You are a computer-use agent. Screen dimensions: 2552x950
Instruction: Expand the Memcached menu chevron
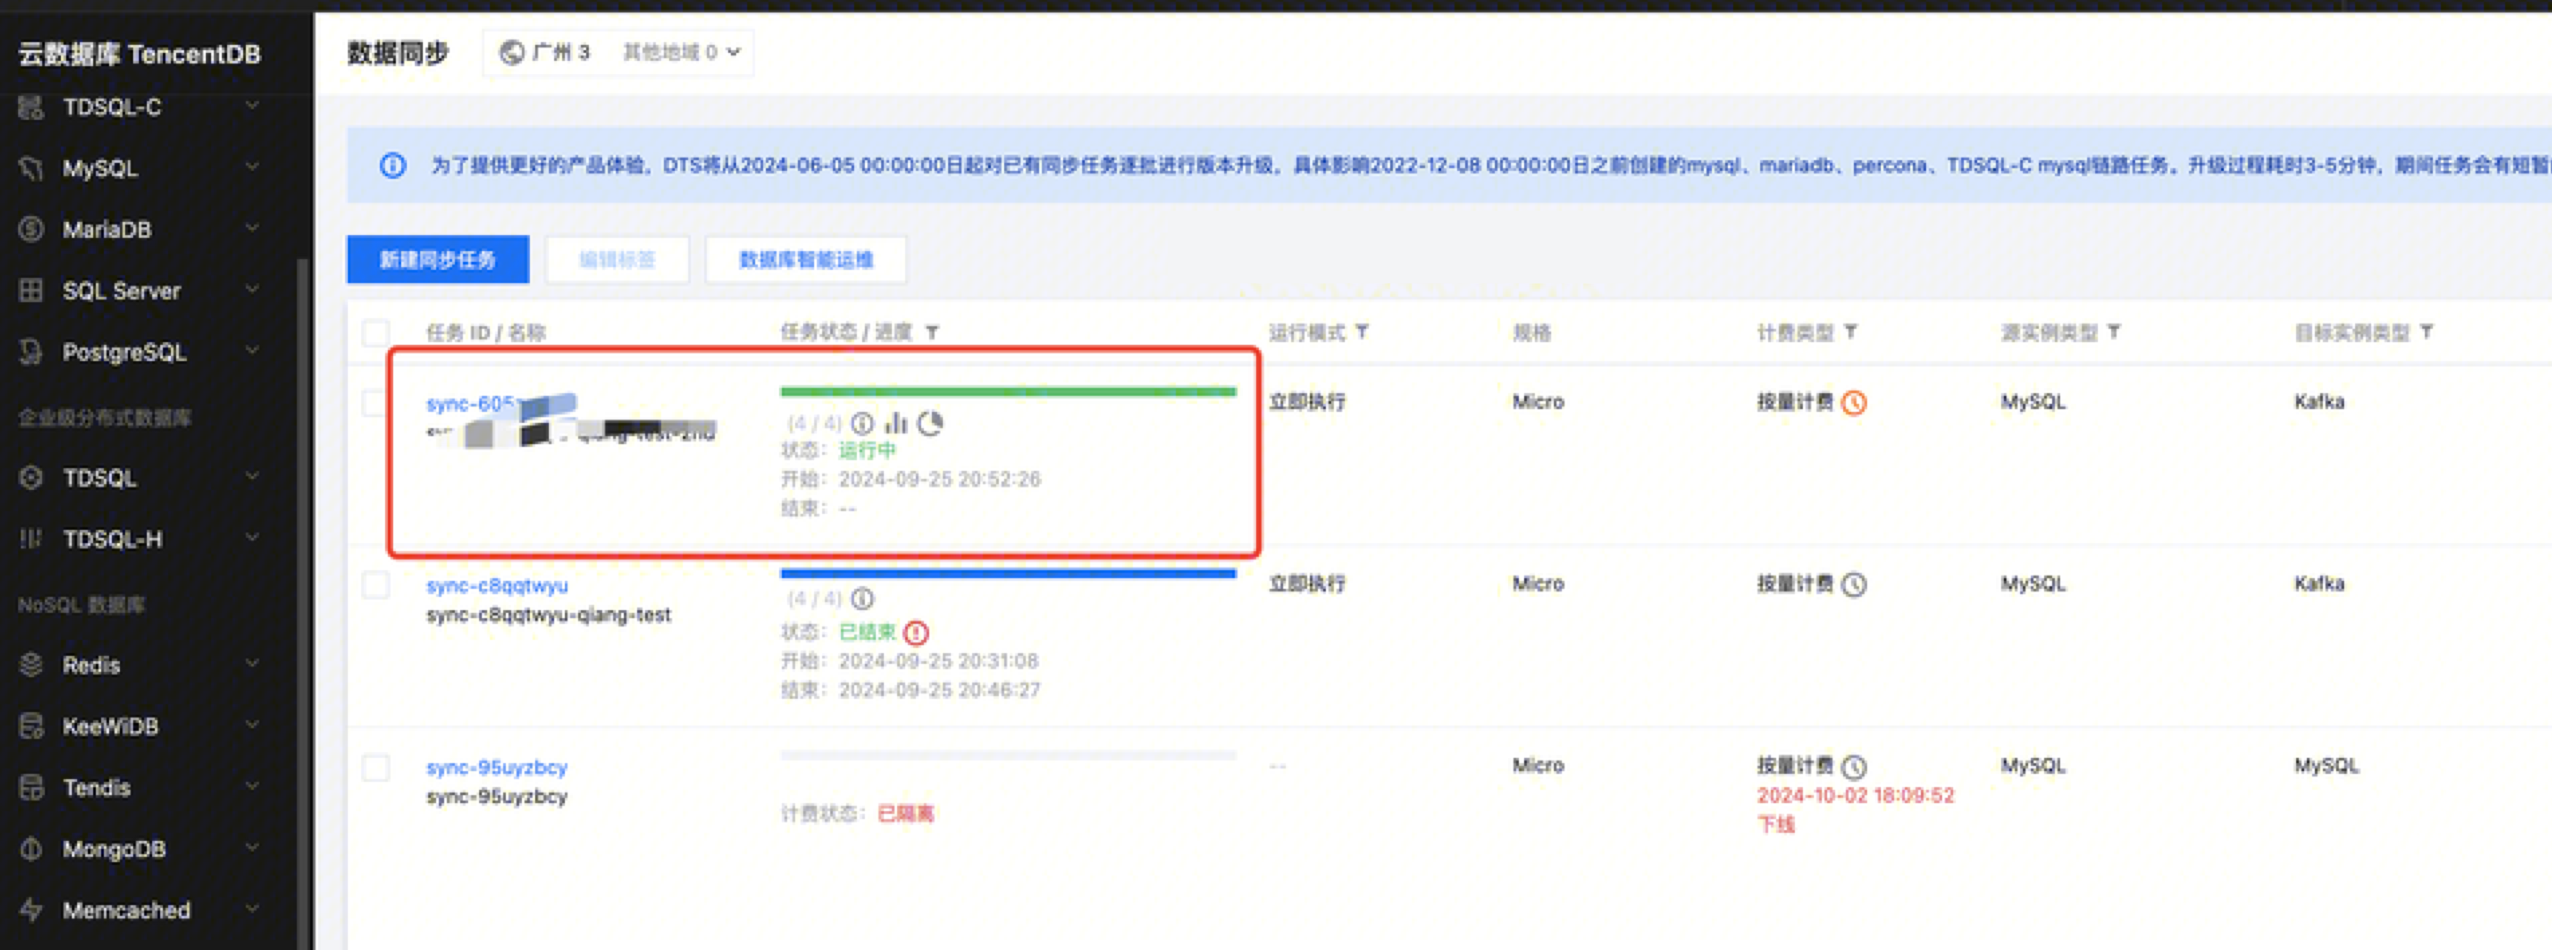253,908
